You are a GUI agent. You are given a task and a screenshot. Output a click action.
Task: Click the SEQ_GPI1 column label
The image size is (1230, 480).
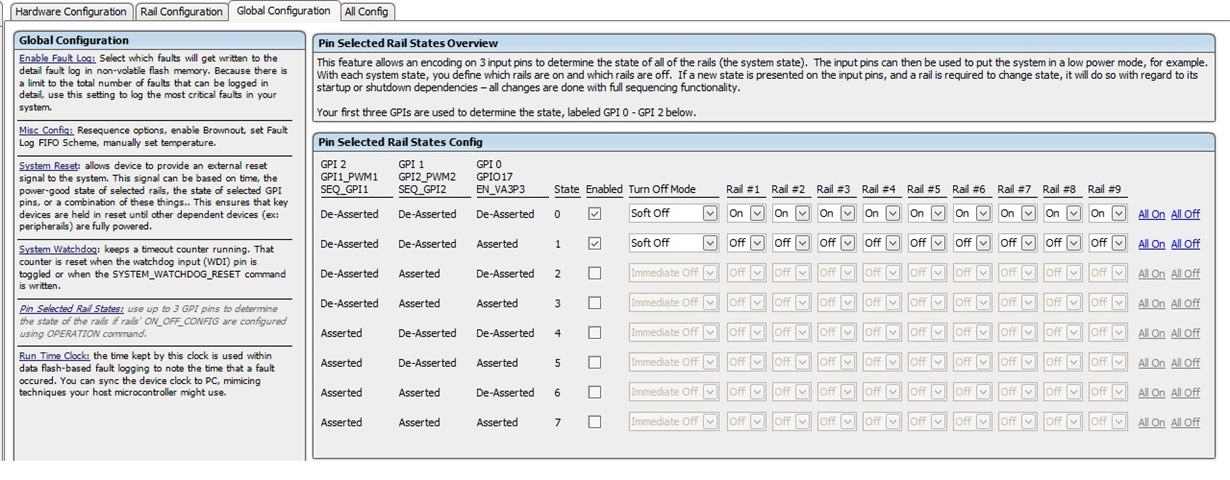(345, 189)
